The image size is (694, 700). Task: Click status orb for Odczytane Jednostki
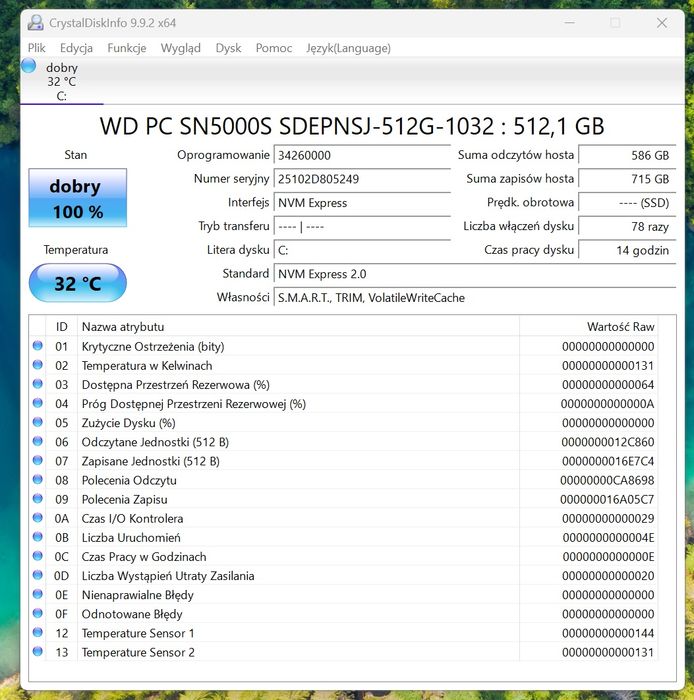[x=37, y=441]
